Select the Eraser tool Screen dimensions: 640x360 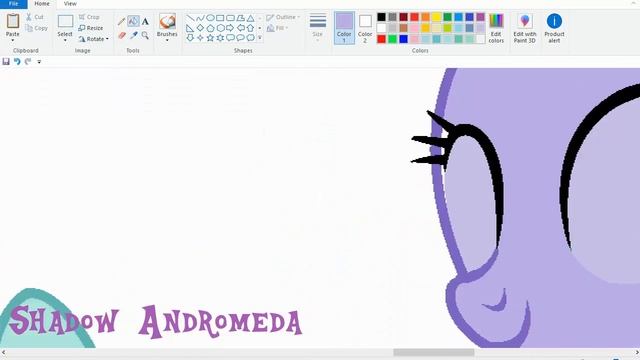pyautogui.click(x=122, y=36)
